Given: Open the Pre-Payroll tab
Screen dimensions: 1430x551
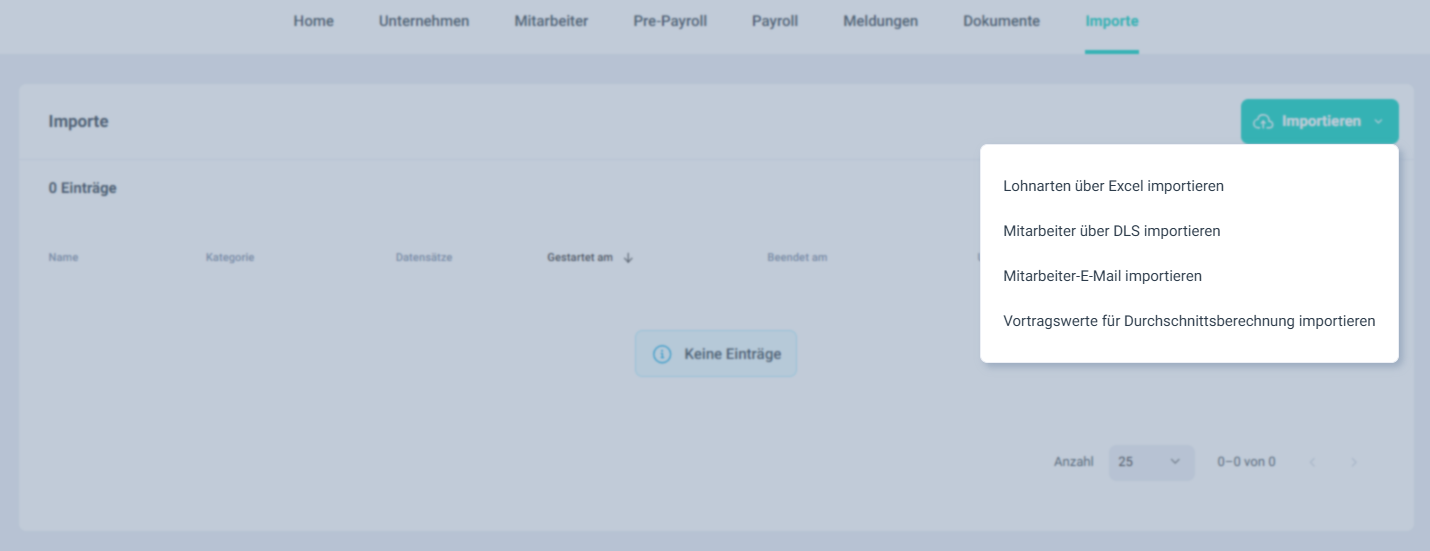Looking at the screenshot, I should 670,21.
